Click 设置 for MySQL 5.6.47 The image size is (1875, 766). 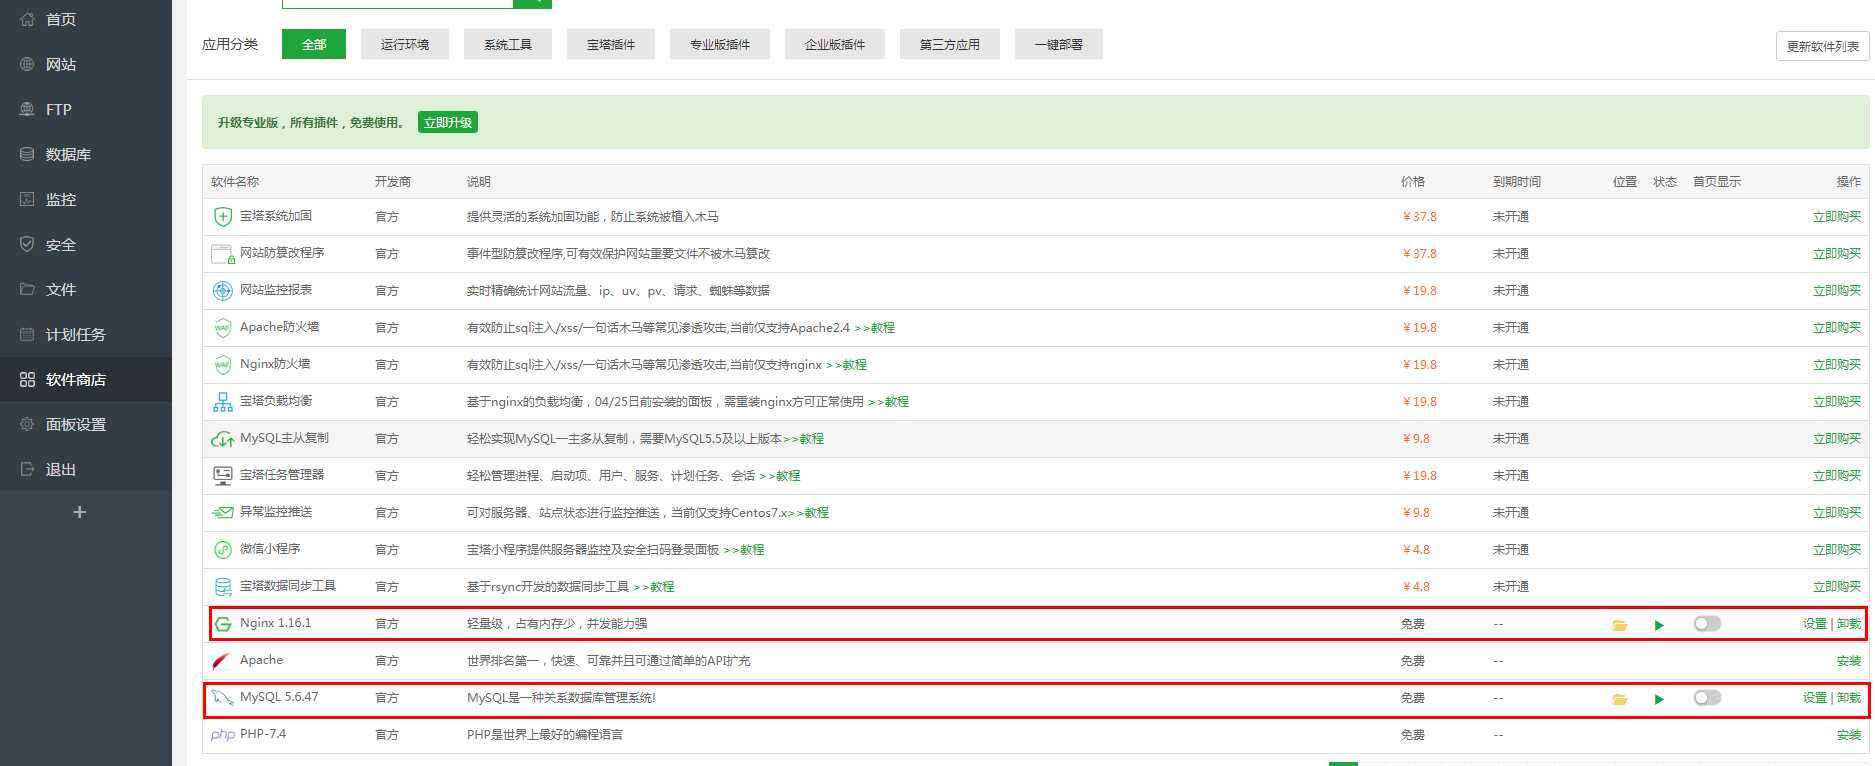tap(1815, 698)
